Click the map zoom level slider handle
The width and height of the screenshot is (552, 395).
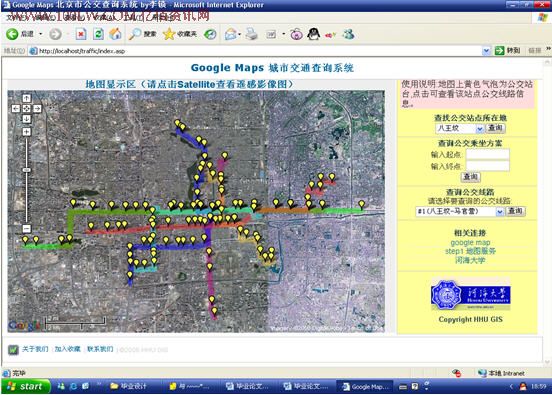pos(26,170)
